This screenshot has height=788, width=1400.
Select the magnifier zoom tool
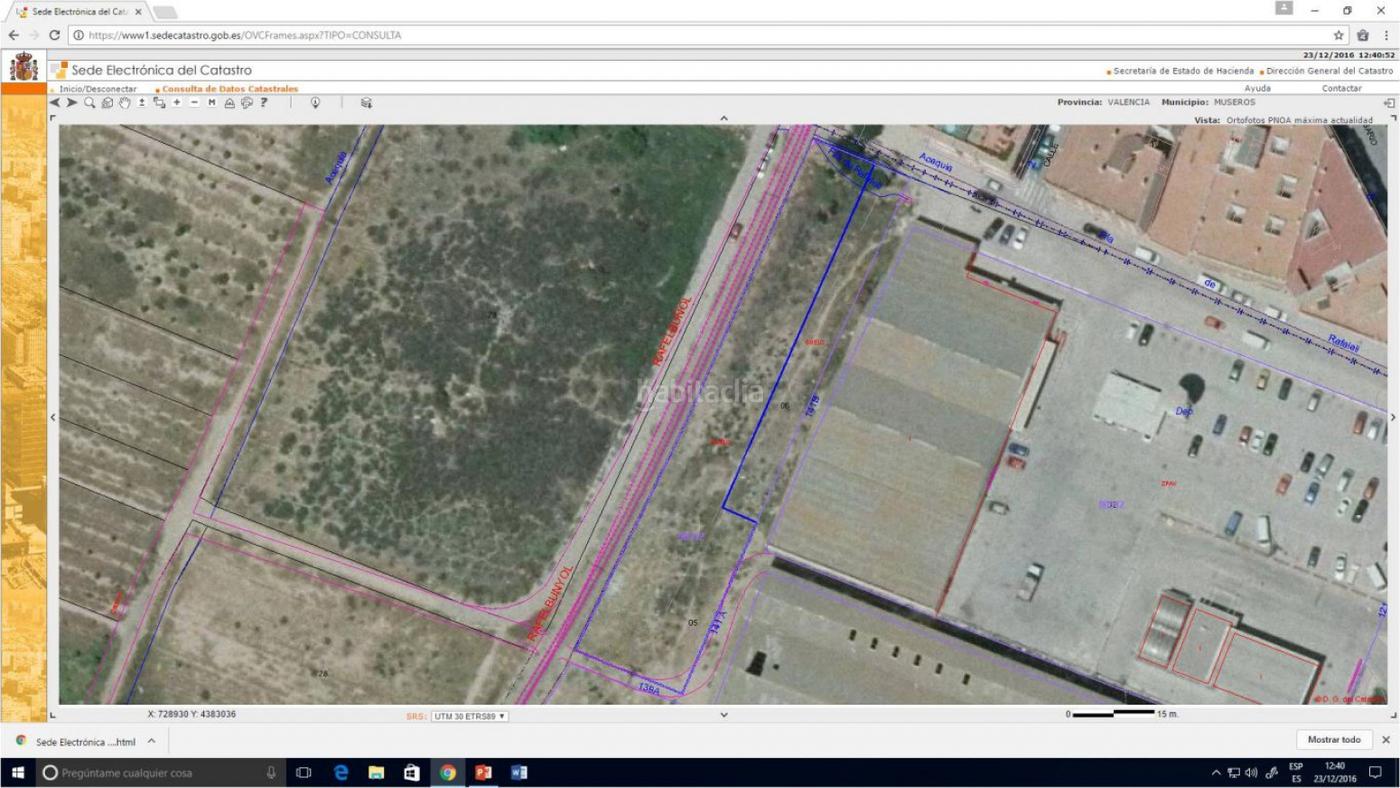90,103
